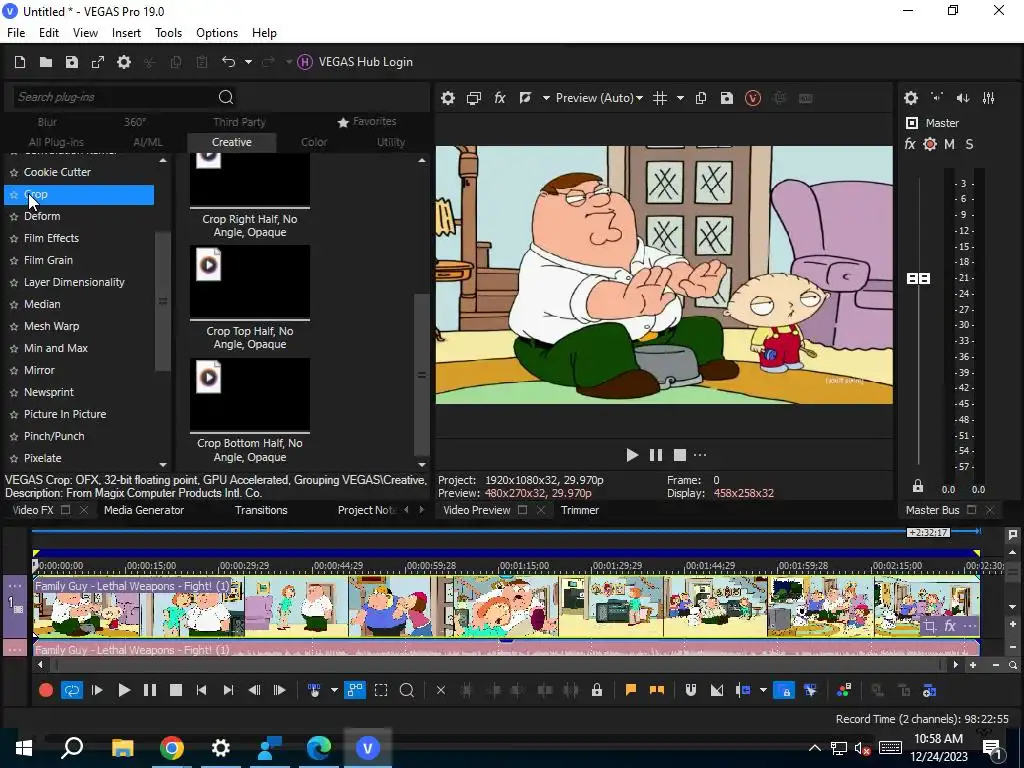The height and width of the screenshot is (768, 1024).
Task: Solo the Master bus
Action: tap(970, 144)
